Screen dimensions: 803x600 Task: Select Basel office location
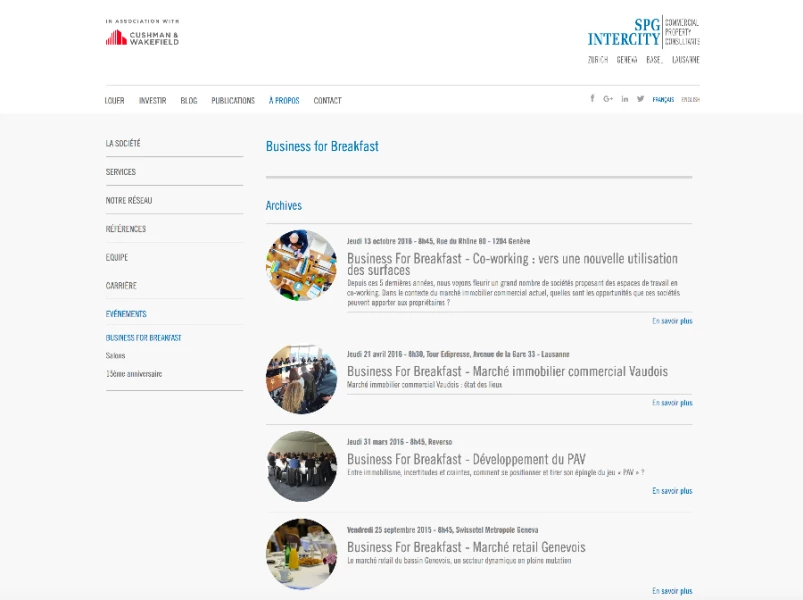coord(654,60)
